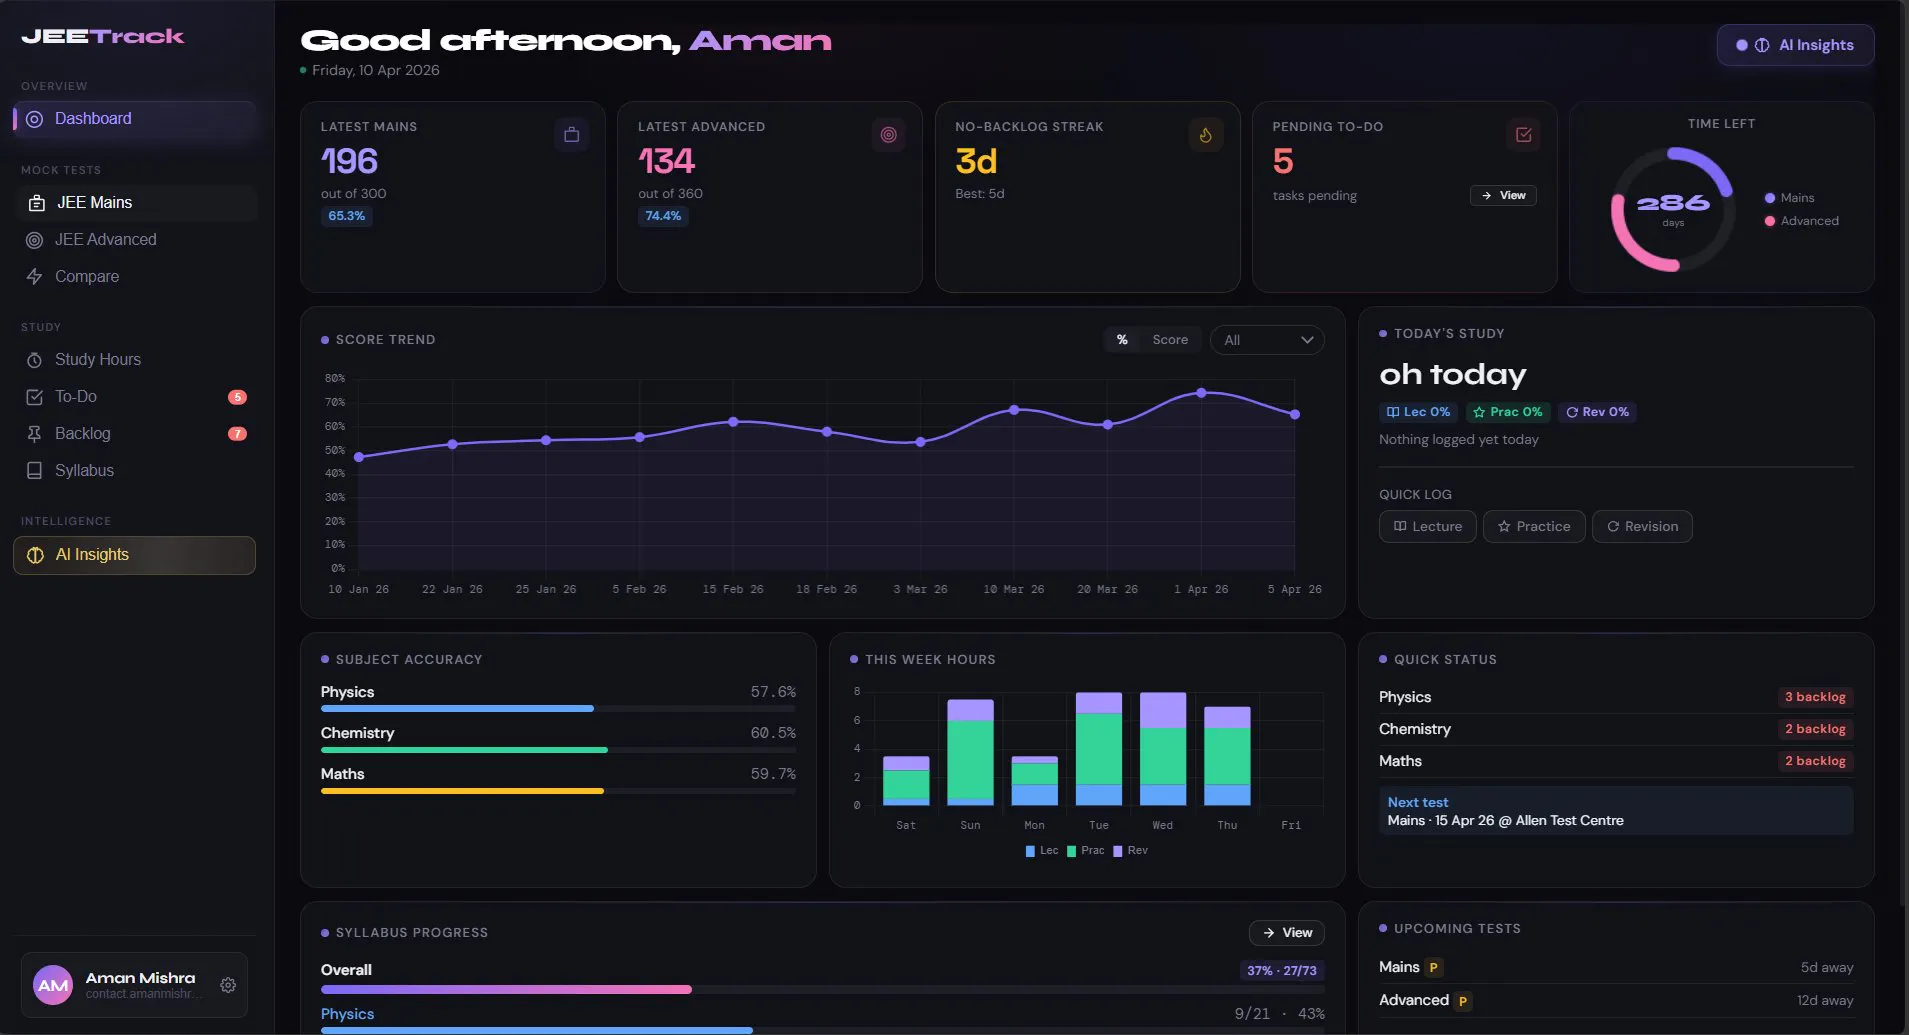The width and height of the screenshot is (1909, 1035).
Task: Log a Revision in Quick Log
Action: [x=1642, y=527]
